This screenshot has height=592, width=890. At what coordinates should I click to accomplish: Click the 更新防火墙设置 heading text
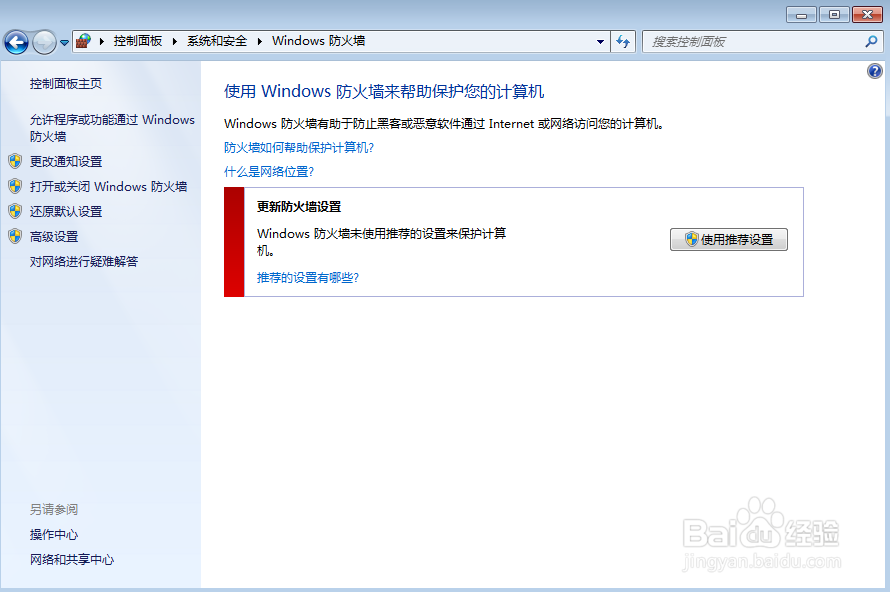pyautogui.click(x=299, y=207)
